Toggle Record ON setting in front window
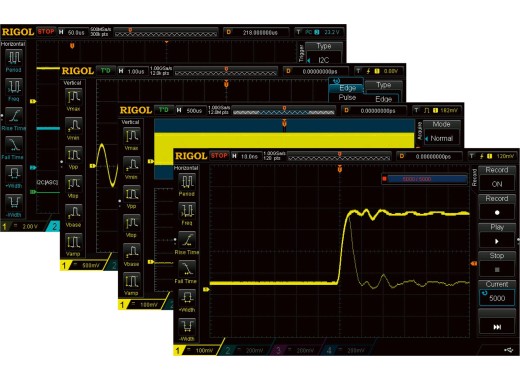 [x=497, y=178]
